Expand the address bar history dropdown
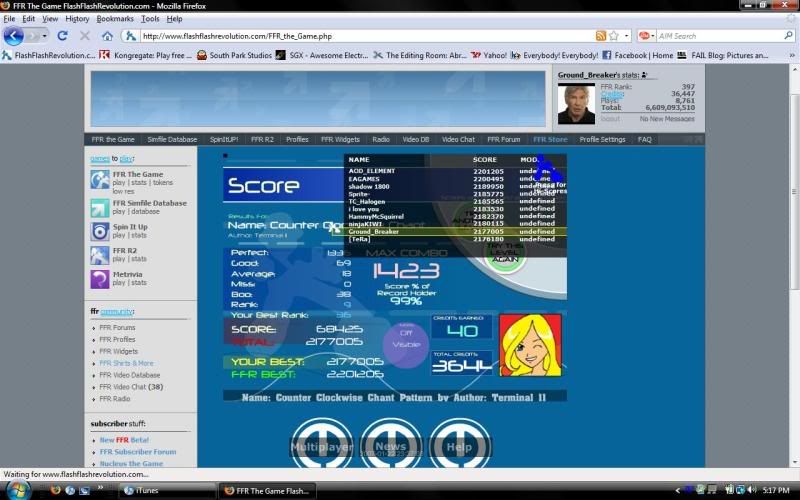The height and width of the screenshot is (500, 800). tap(626, 36)
